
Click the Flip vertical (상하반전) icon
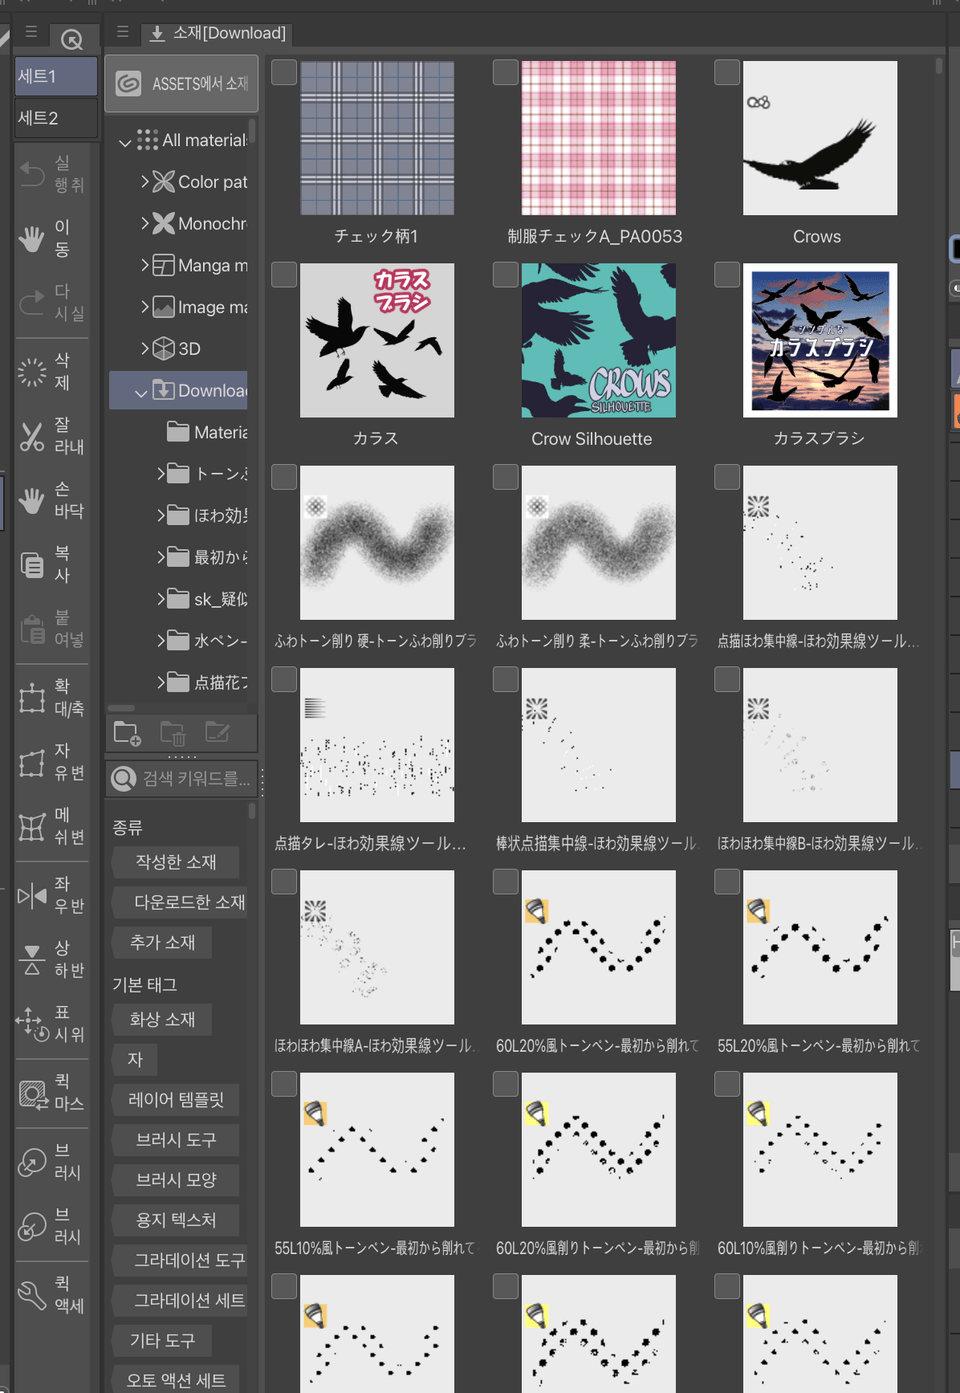pos(32,959)
